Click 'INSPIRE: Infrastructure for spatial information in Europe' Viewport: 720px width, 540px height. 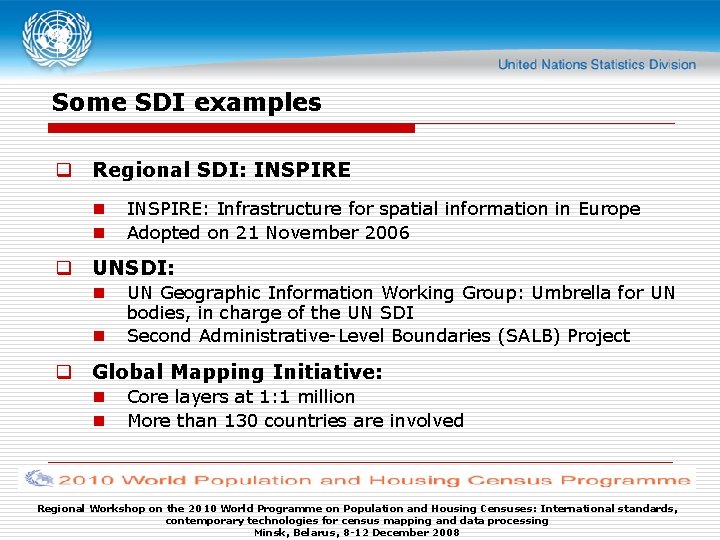[383, 209]
